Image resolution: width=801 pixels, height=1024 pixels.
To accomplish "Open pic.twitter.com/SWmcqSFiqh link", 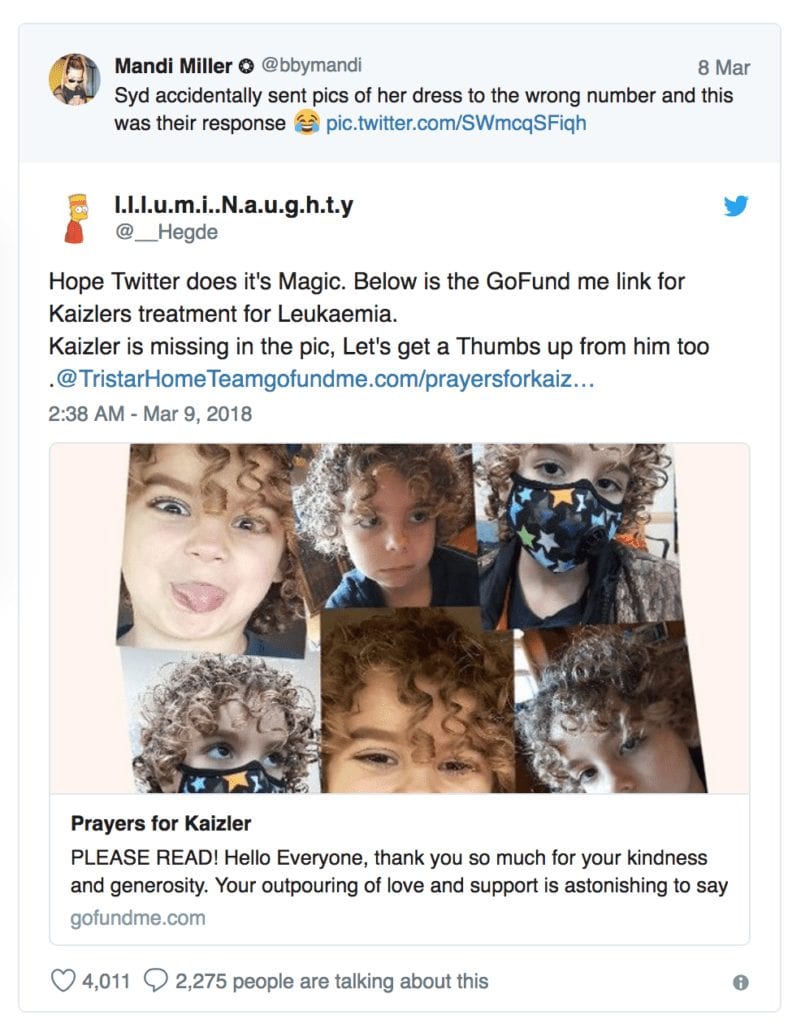I will click(456, 123).
